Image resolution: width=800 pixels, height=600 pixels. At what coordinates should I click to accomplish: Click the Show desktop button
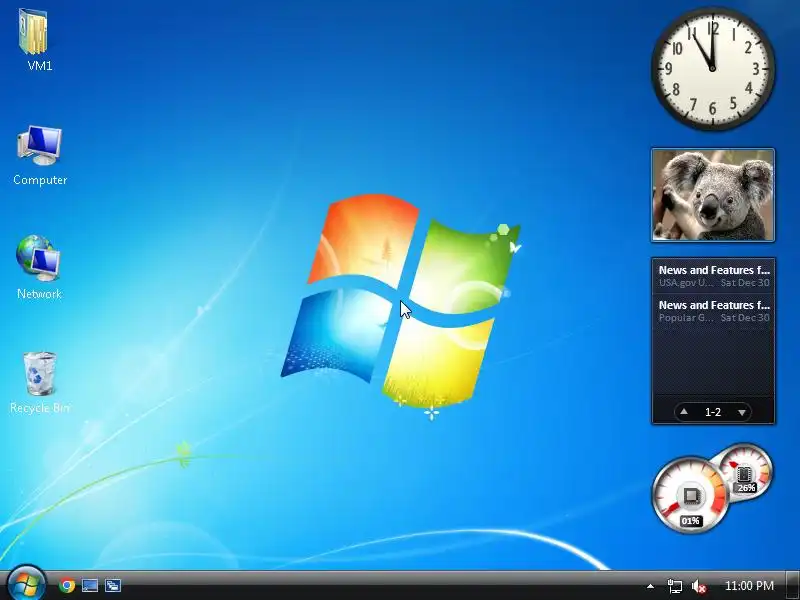792,586
